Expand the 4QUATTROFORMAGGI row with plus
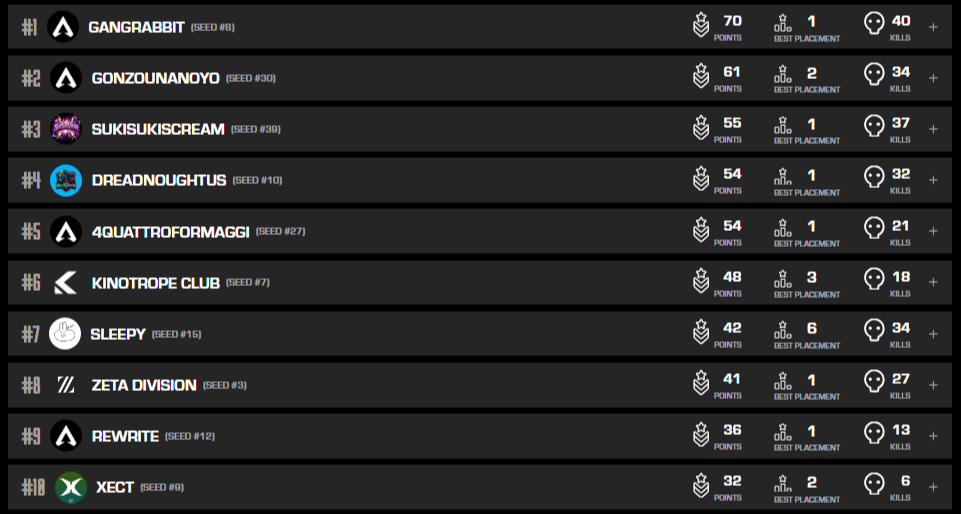This screenshot has height=514, width=961. coord(933,231)
